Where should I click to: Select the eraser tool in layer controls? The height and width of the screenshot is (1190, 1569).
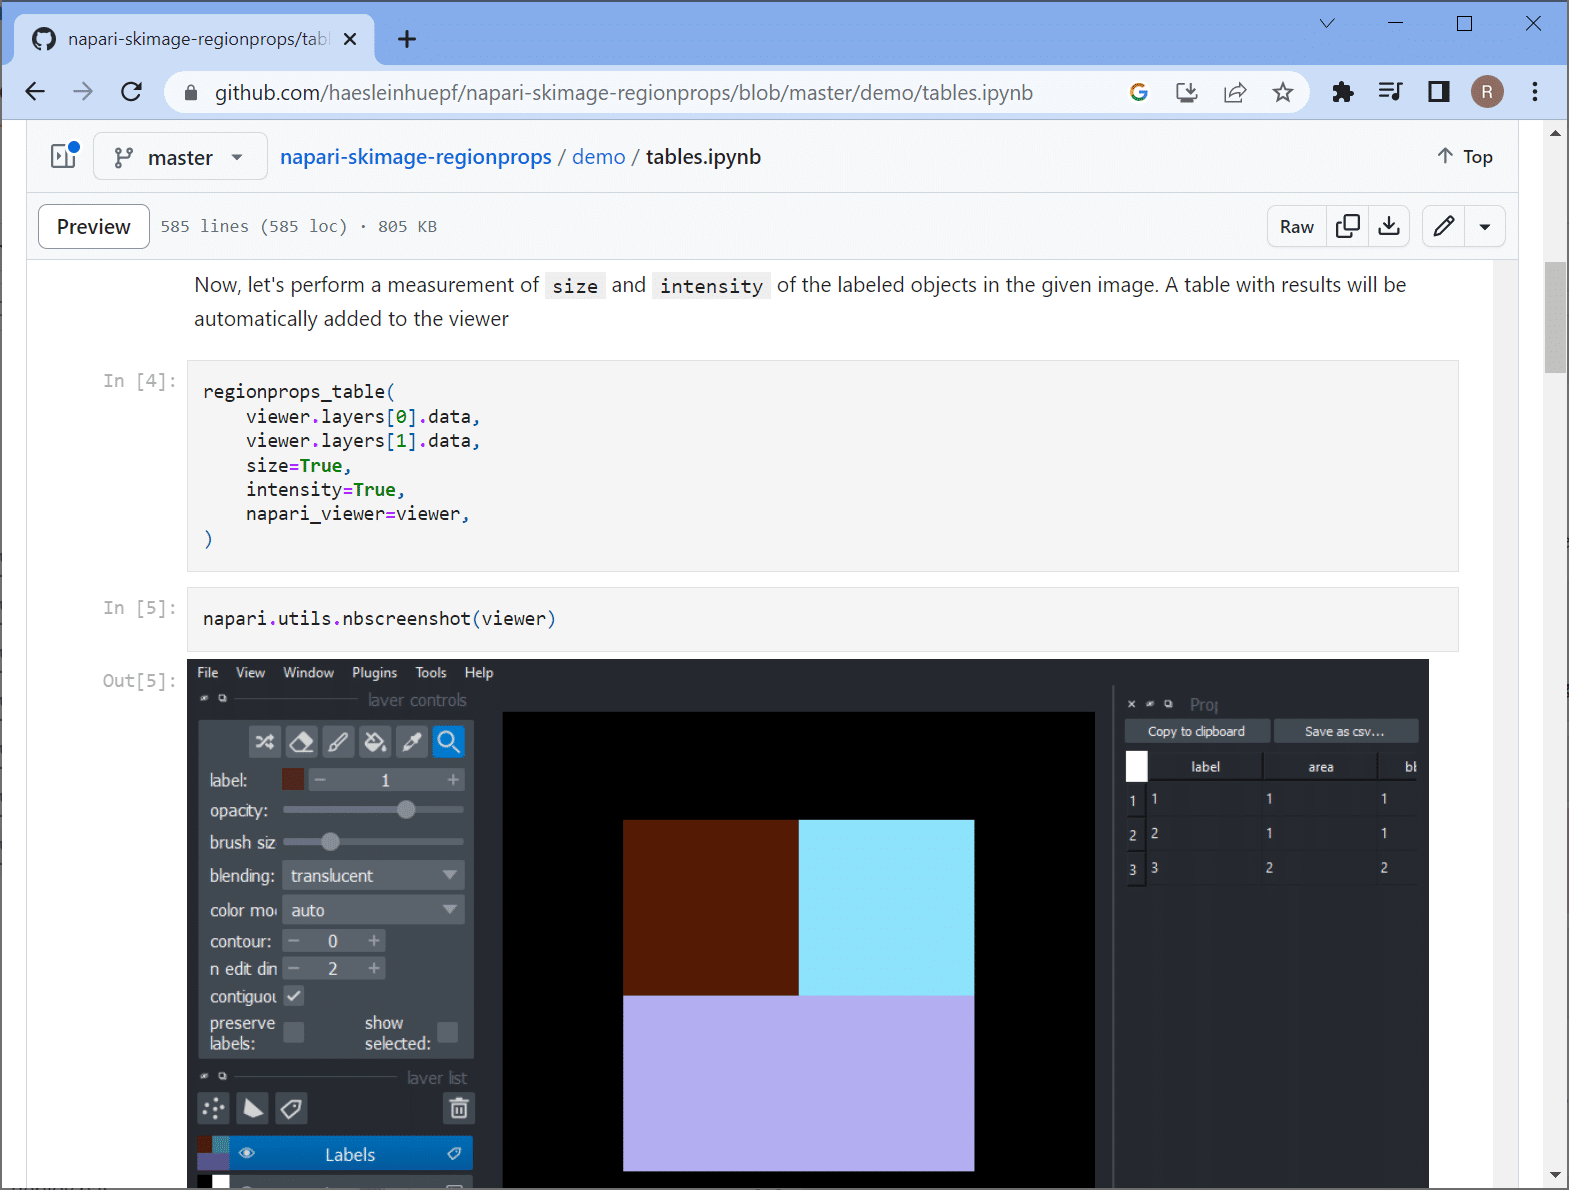[x=301, y=742]
